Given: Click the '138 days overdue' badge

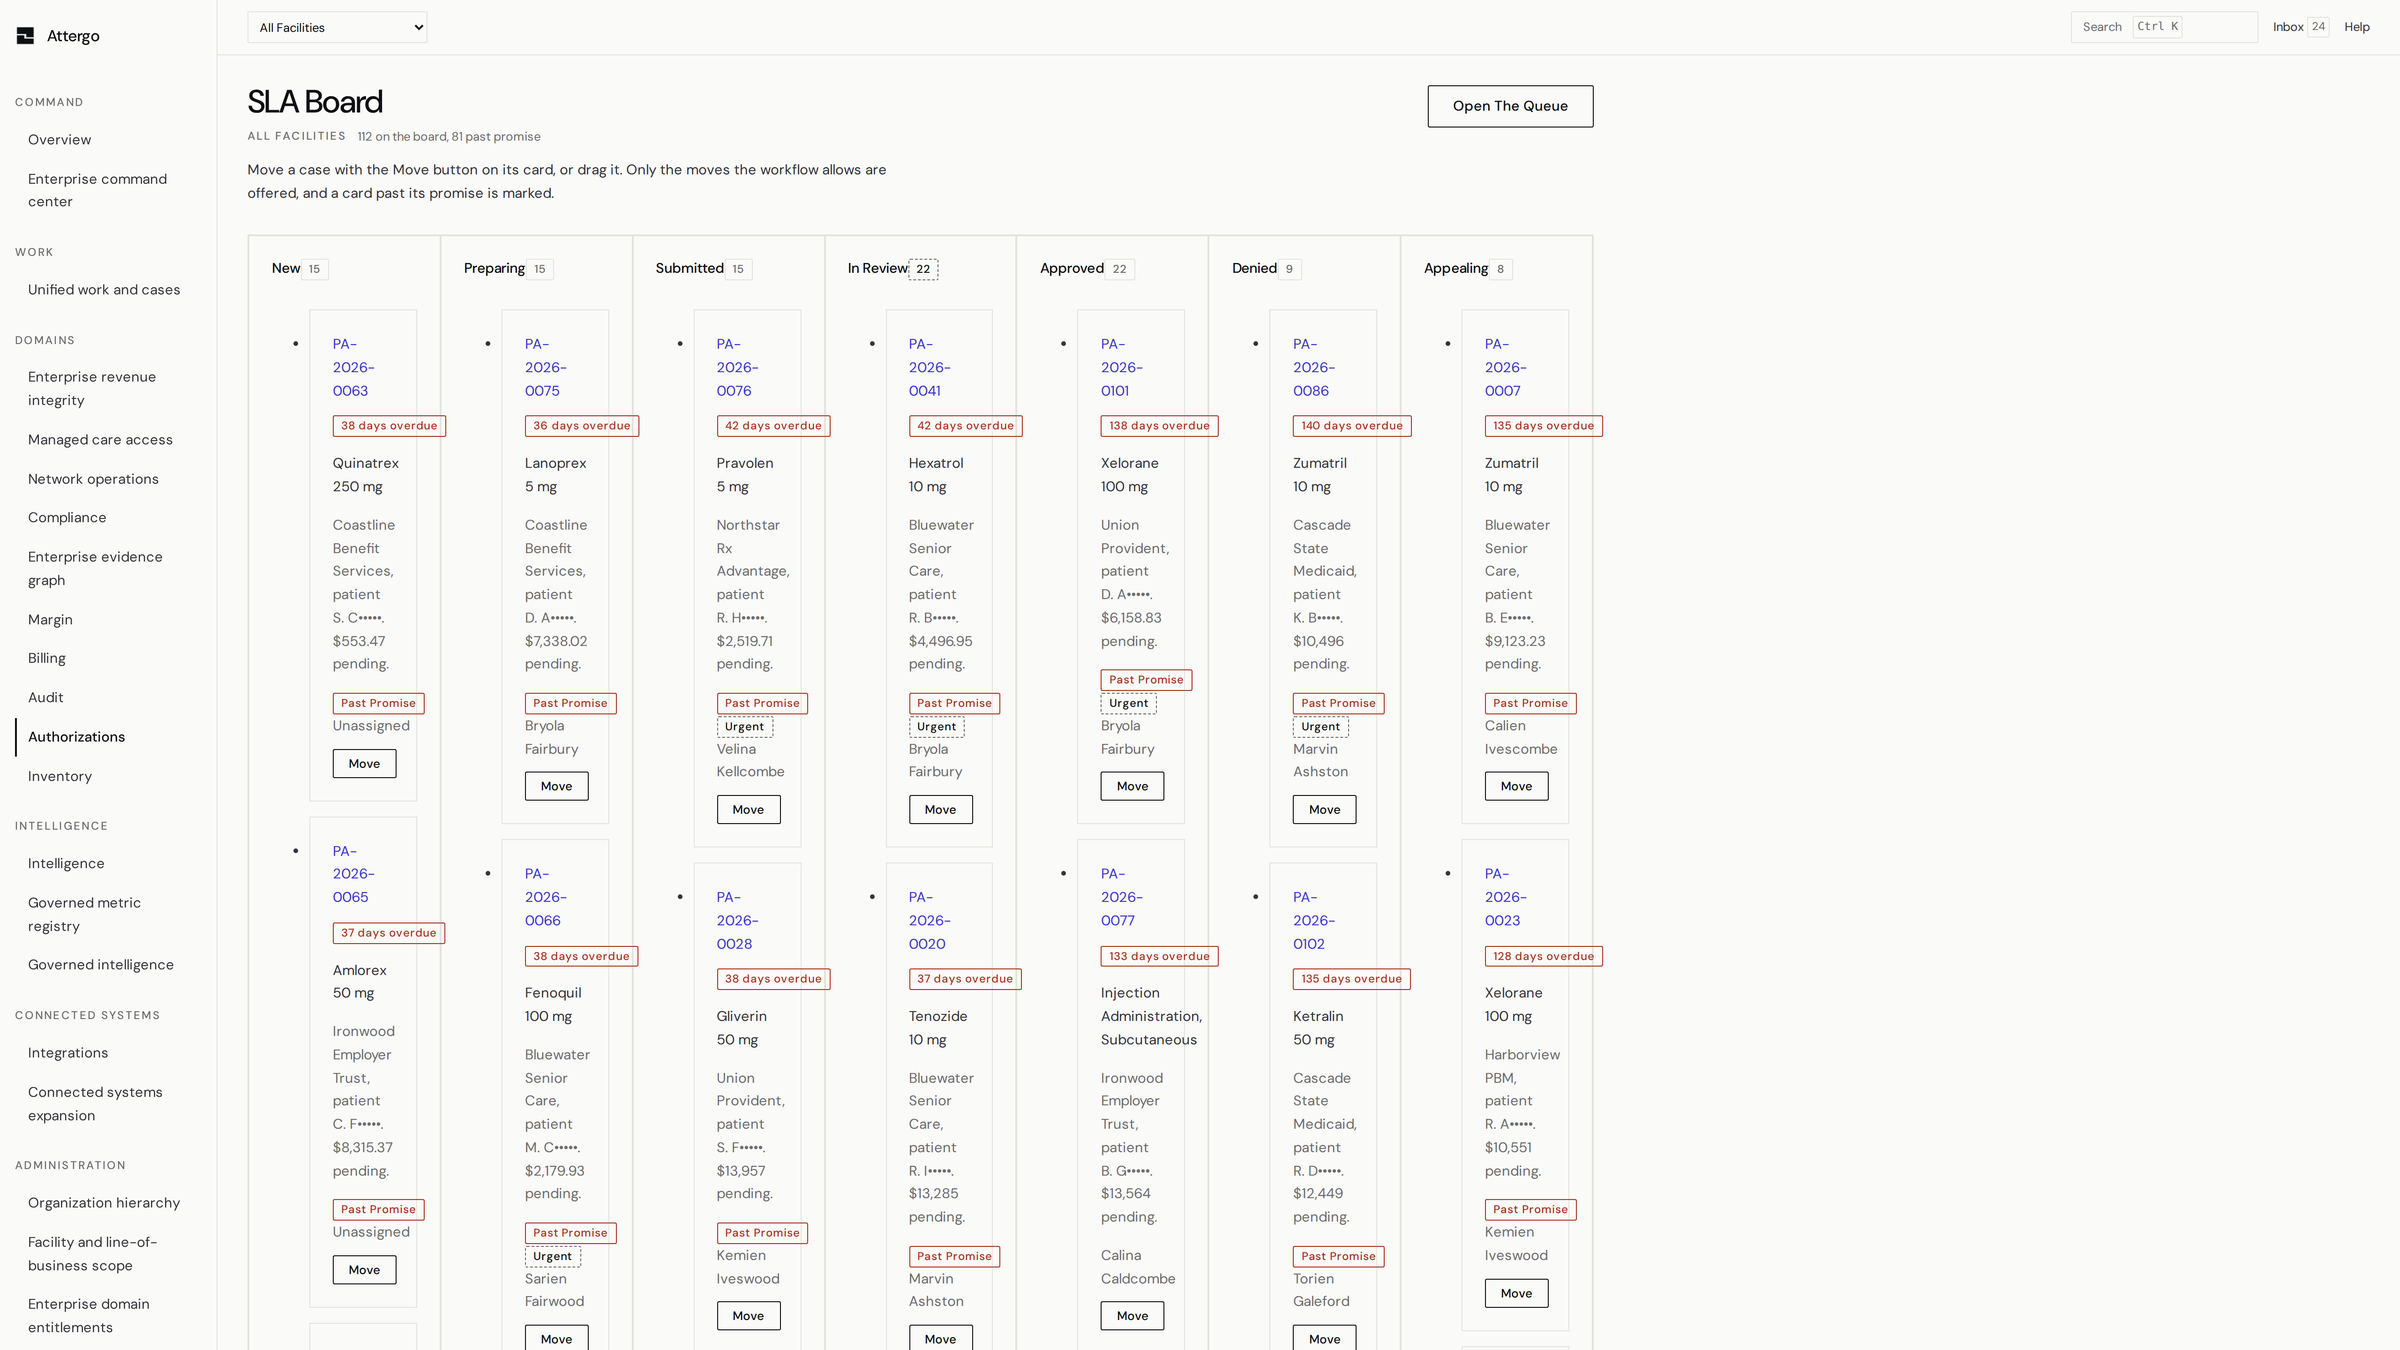Looking at the screenshot, I should pyautogui.click(x=1159, y=426).
